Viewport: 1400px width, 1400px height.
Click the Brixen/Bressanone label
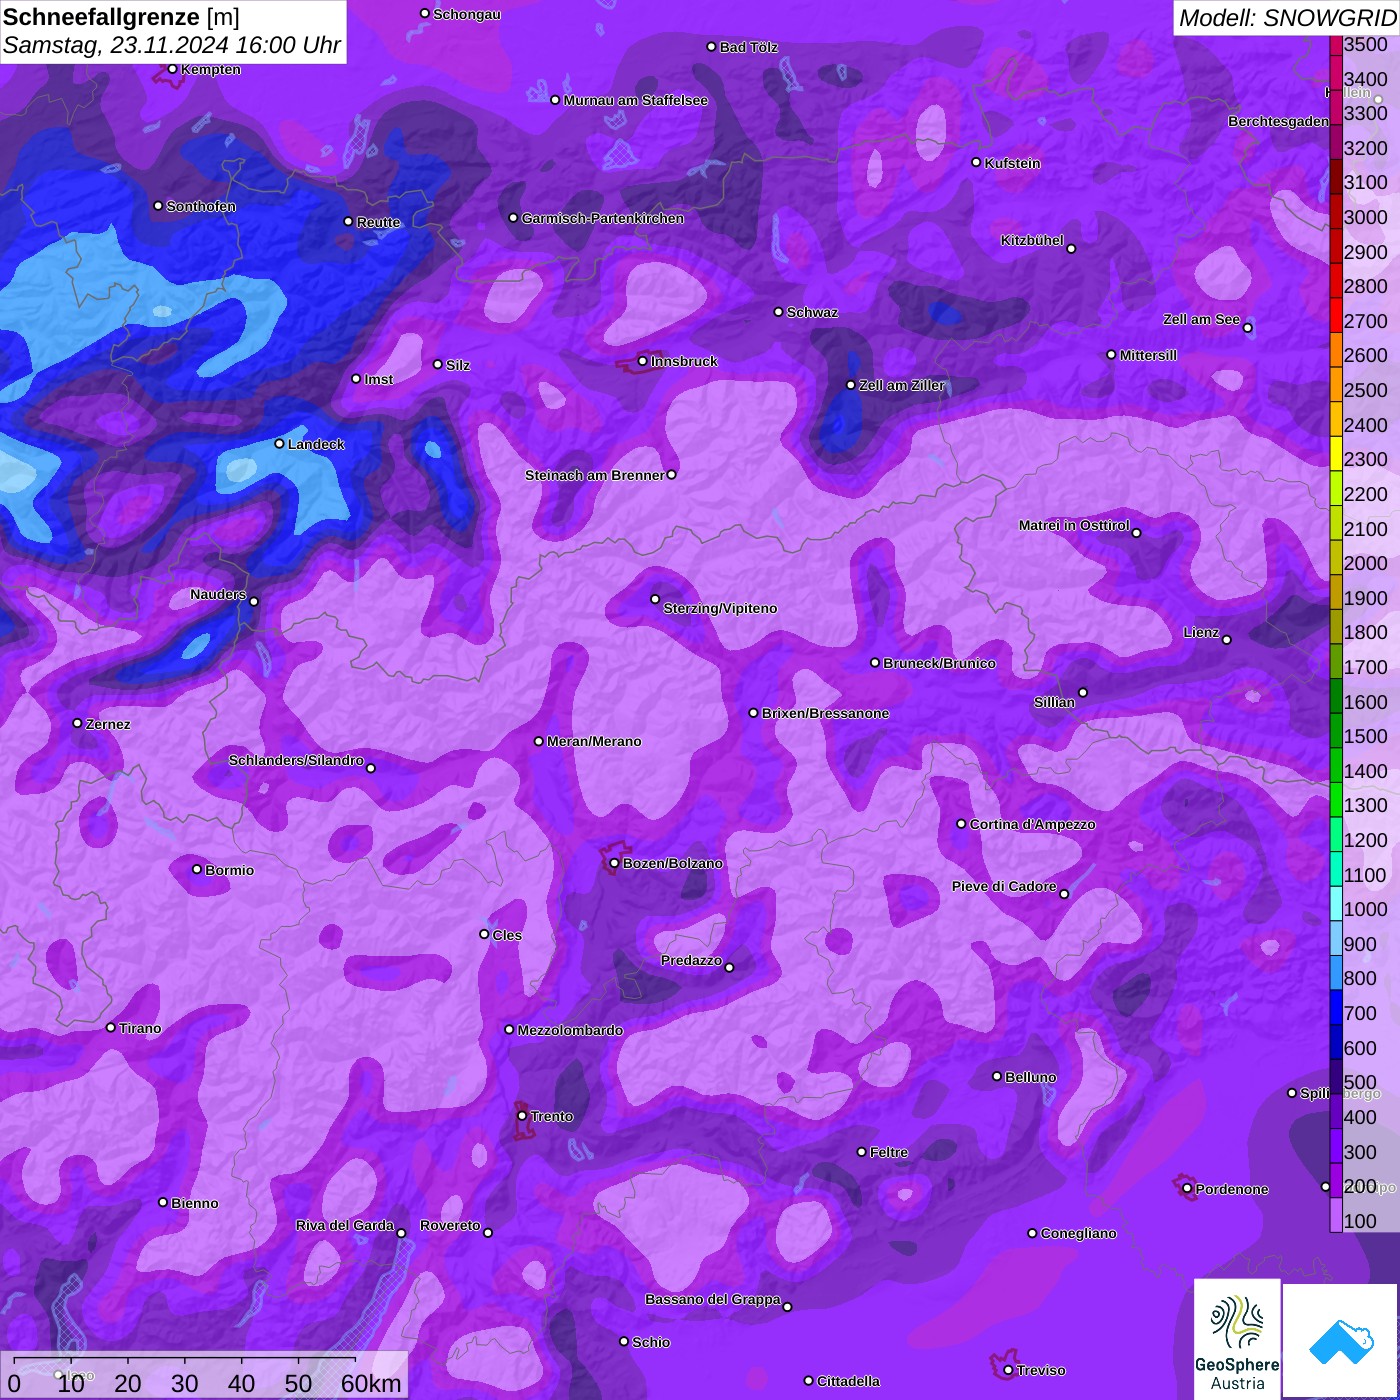tap(825, 713)
